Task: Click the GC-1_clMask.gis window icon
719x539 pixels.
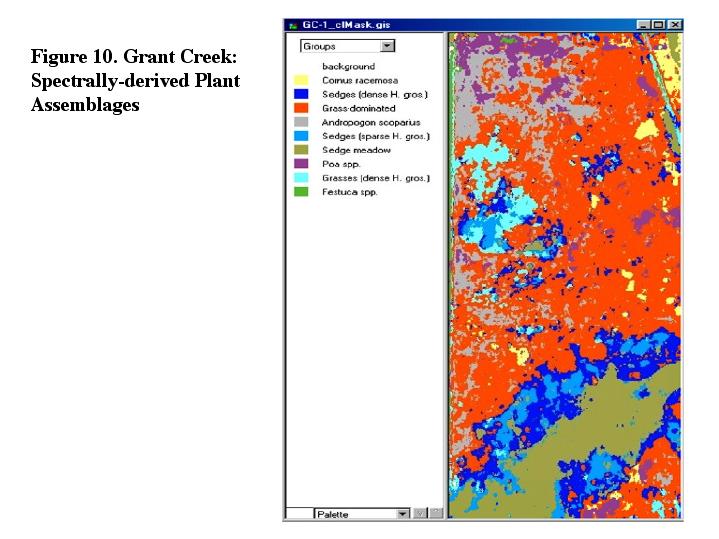Action: tap(292, 24)
